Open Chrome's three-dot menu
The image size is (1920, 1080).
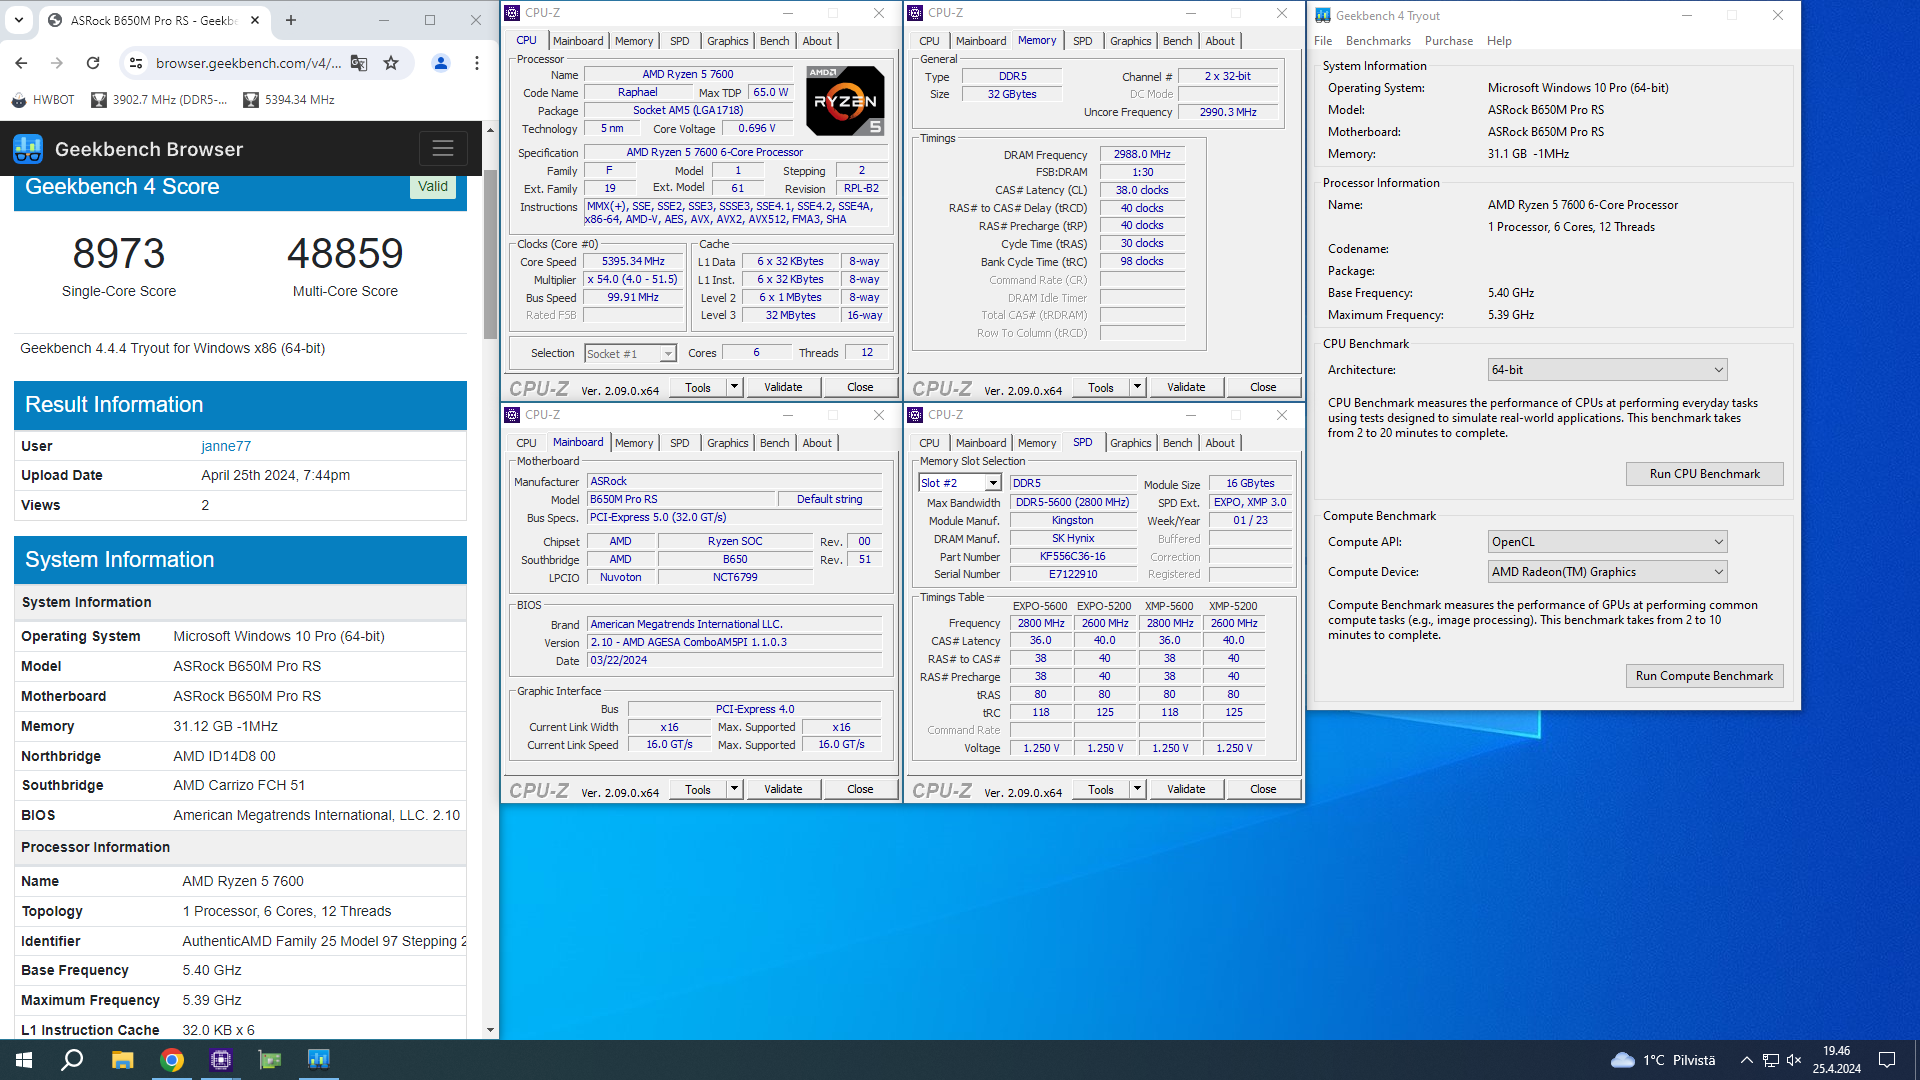[x=477, y=63]
